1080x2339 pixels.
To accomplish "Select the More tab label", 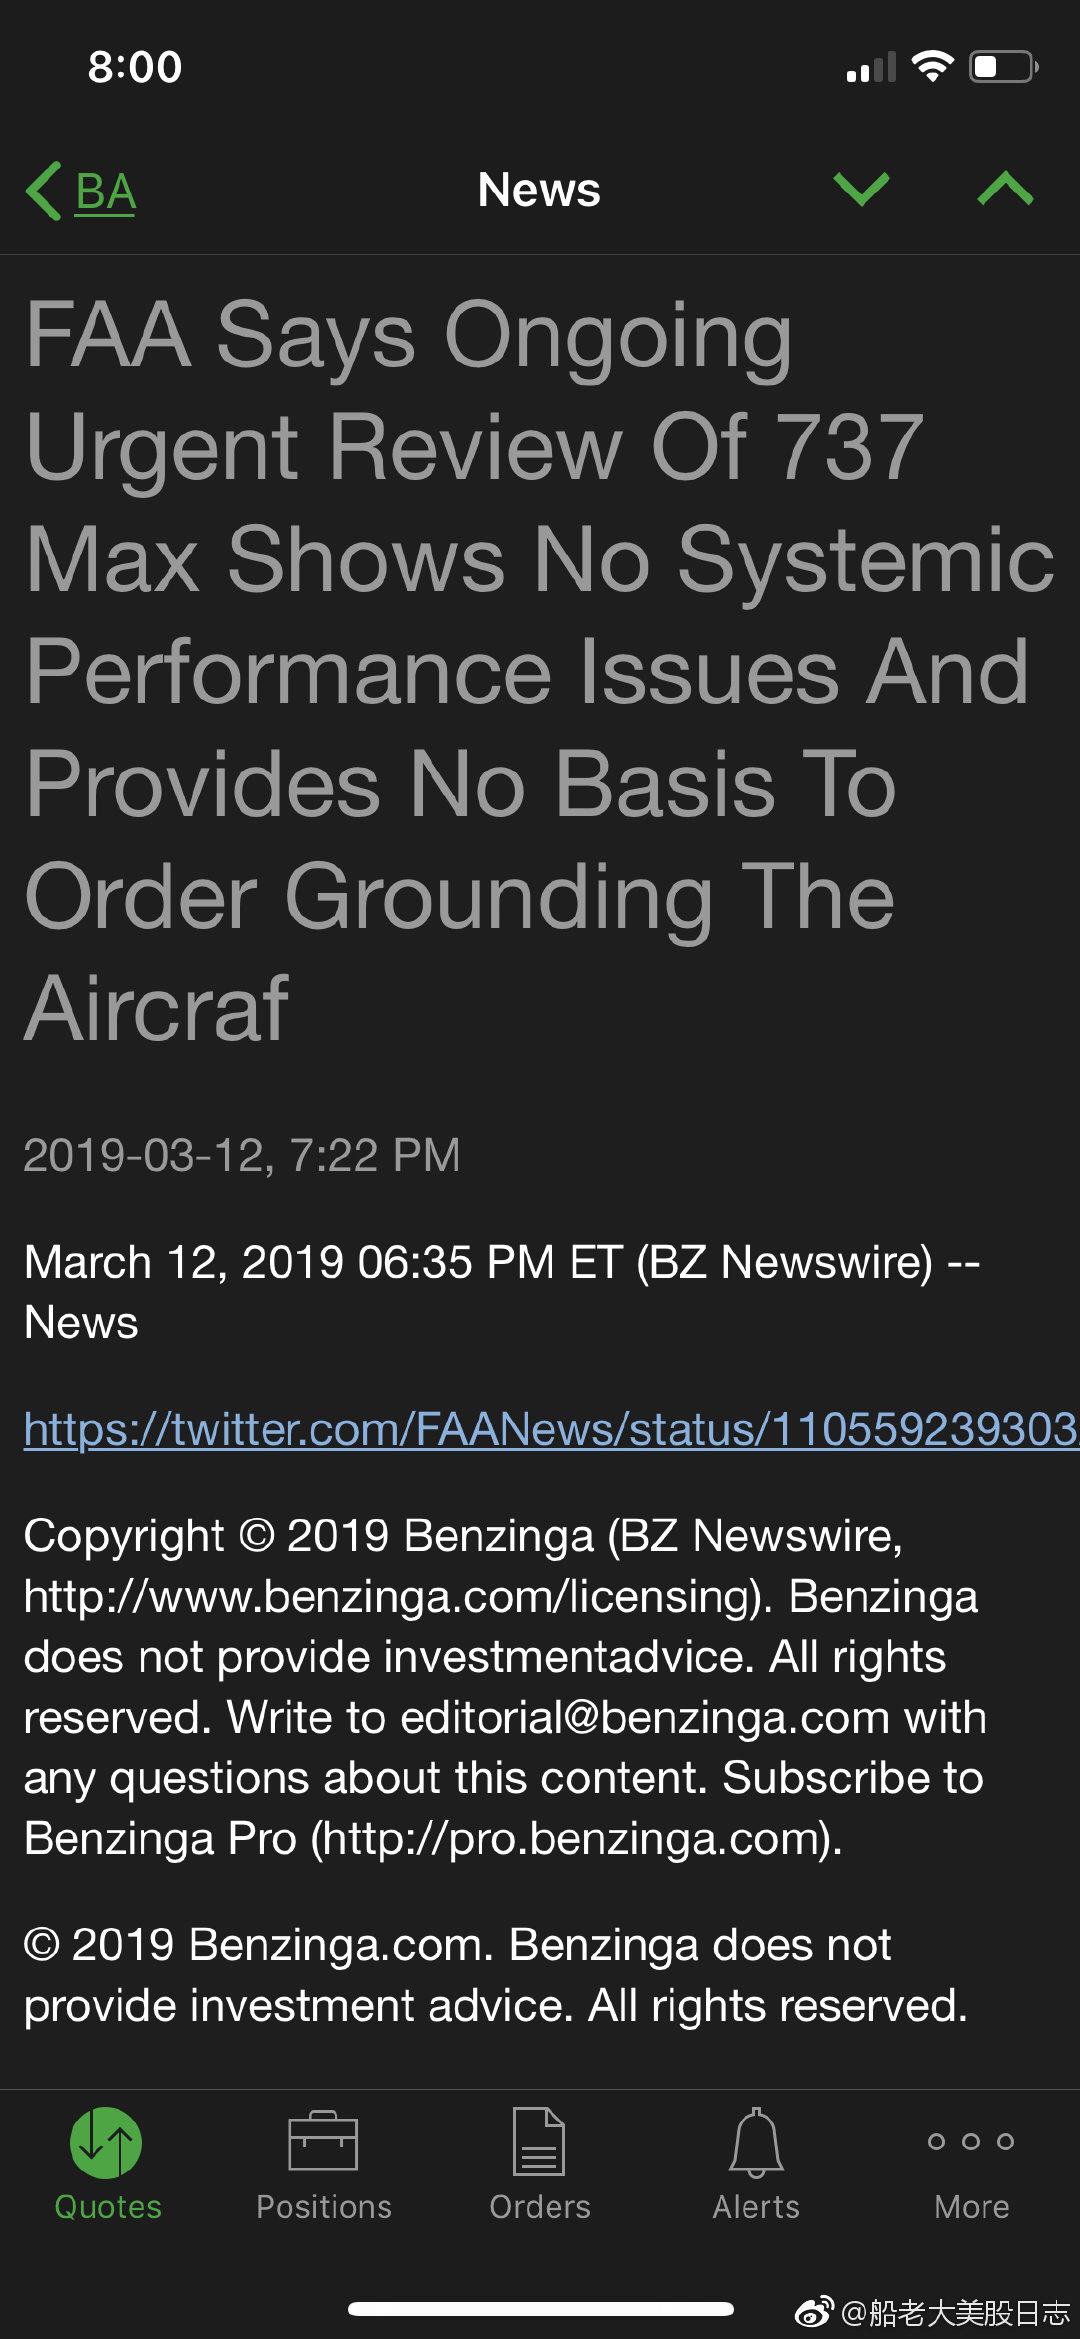I will (972, 2207).
